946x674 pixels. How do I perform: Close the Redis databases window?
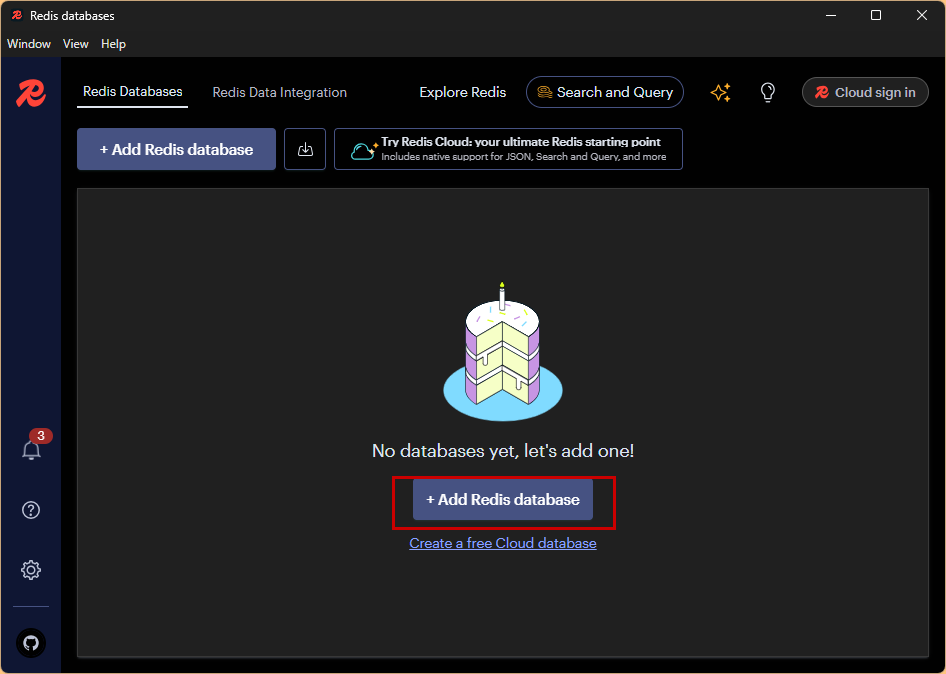tap(922, 16)
